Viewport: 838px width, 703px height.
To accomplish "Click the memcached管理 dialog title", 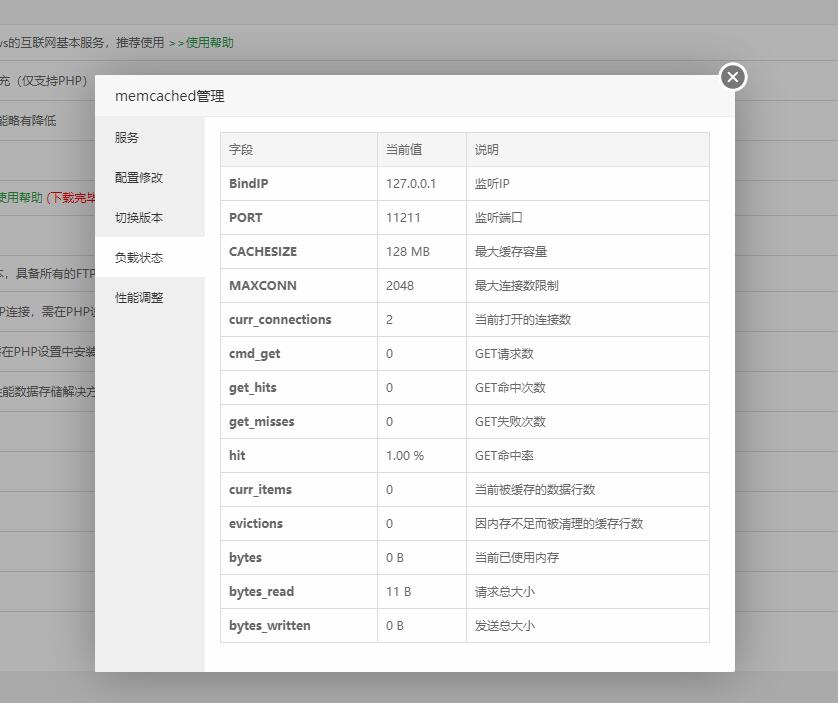I will pyautogui.click(x=169, y=96).
